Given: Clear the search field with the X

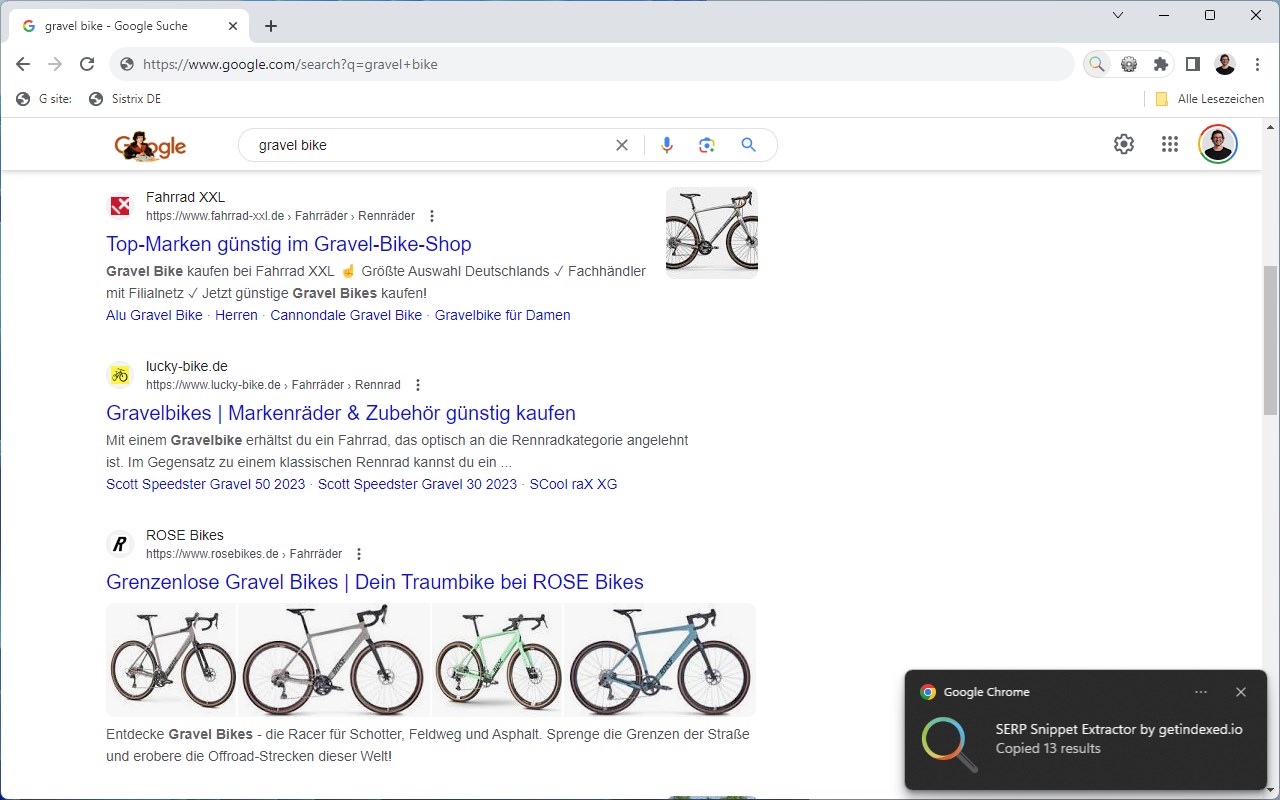Looking at the screenshot, I should [x=622, y=144].
